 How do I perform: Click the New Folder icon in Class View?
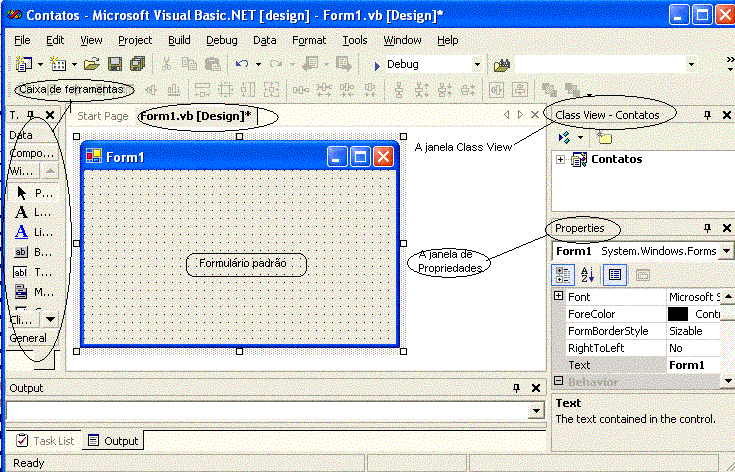604,138
